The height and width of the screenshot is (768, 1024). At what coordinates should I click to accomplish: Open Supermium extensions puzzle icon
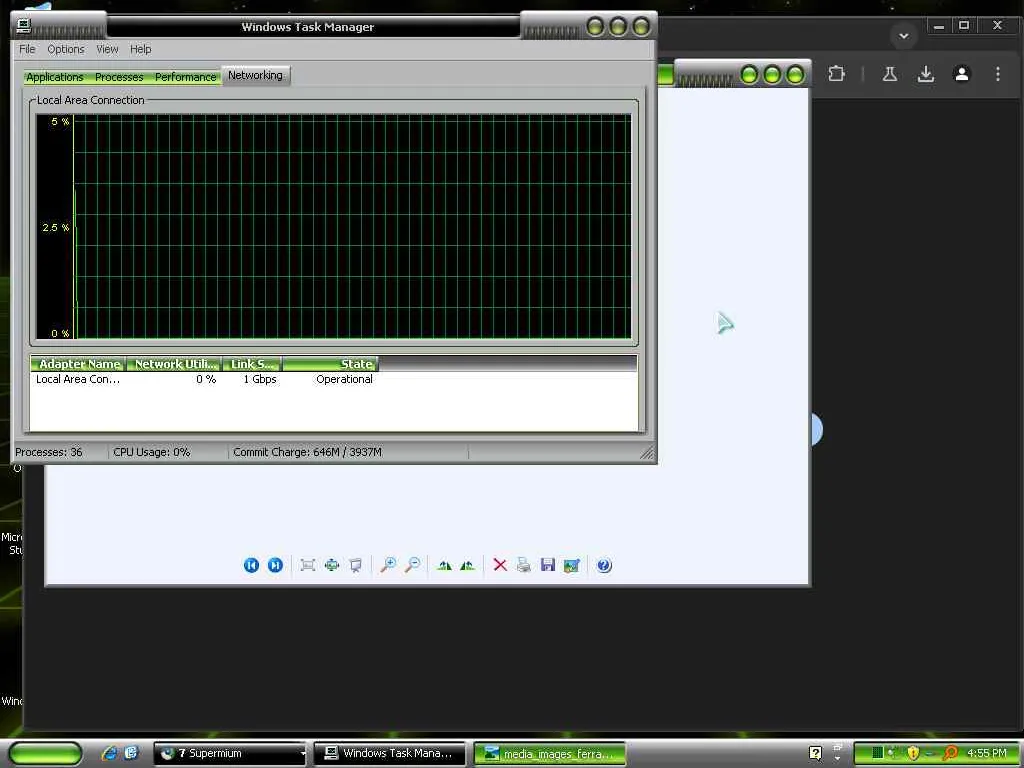pyautogui.click(x=837, y=74)
